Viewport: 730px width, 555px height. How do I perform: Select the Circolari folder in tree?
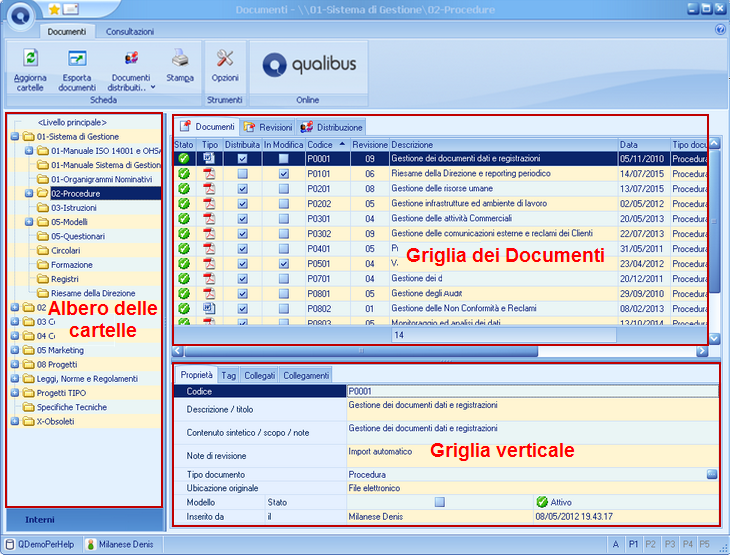[66, 250]
